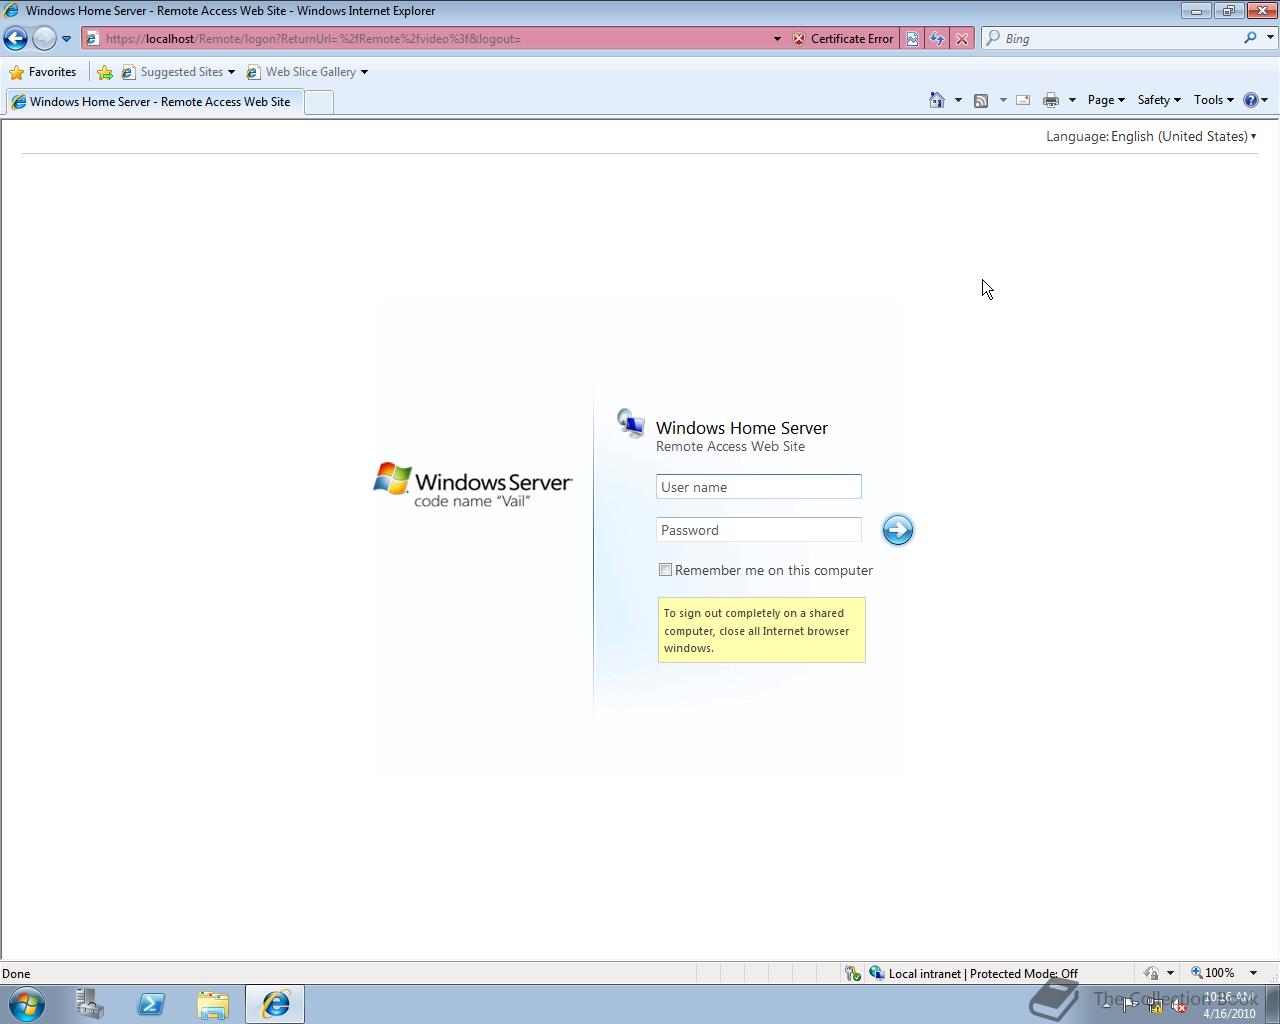1280x1024 pixels.
Task: Expand the zoom level dropdown arrow
Action: tap(1253, 973)
